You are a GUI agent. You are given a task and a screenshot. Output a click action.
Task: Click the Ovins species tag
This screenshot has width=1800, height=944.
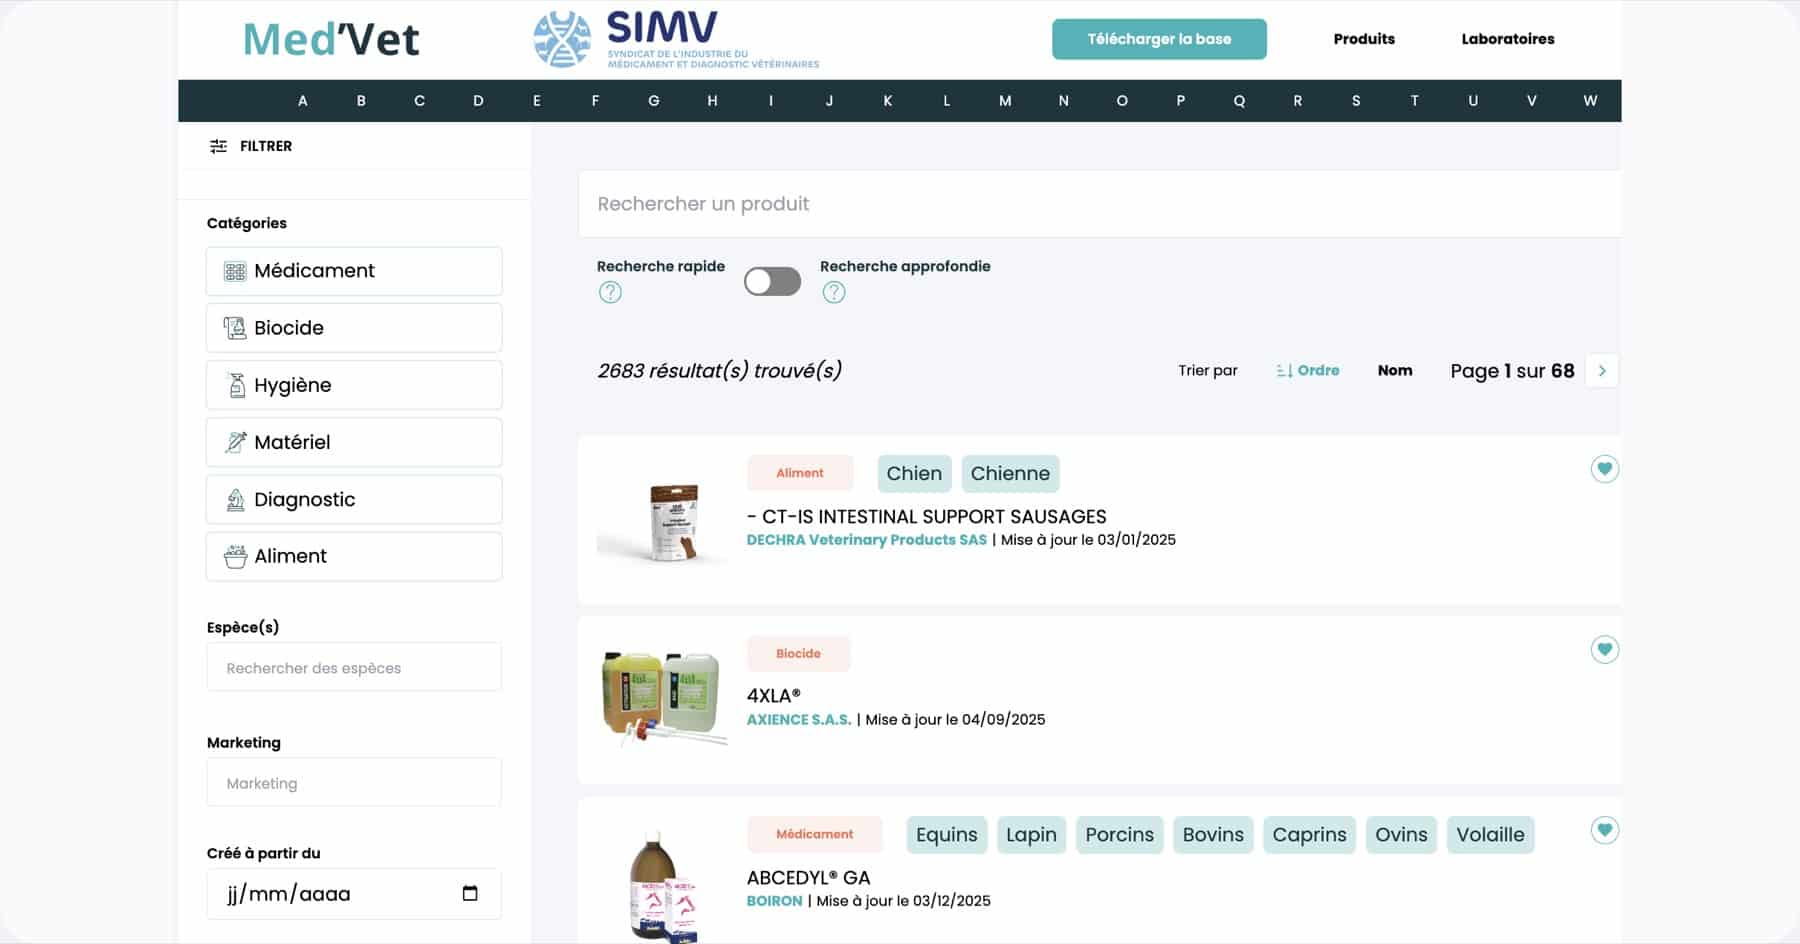(x=1401, y=835)
